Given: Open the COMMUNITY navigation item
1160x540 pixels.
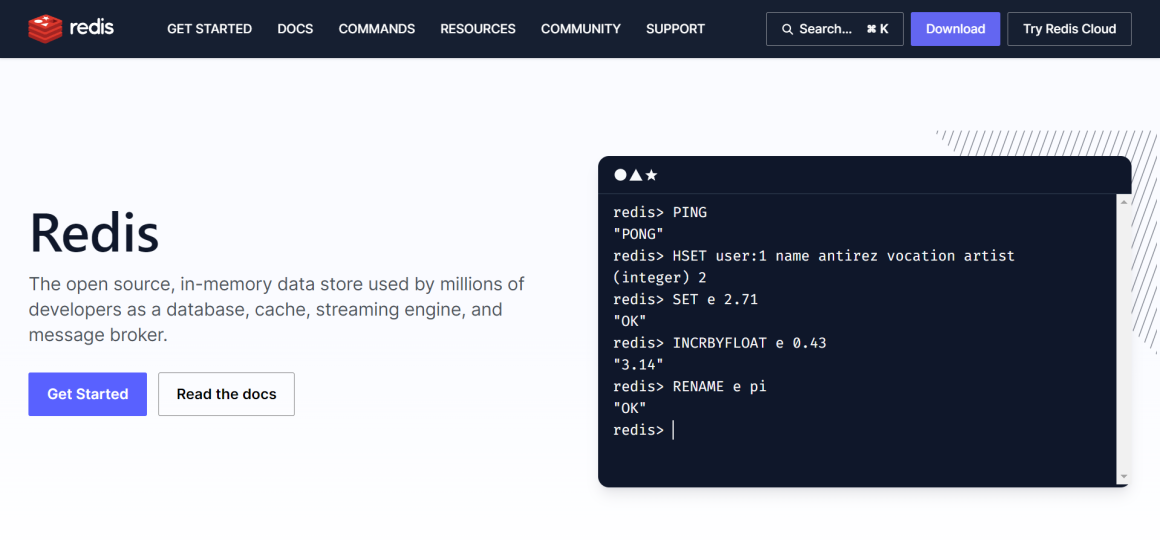Looking at the screenshot, I should (581, 29).
